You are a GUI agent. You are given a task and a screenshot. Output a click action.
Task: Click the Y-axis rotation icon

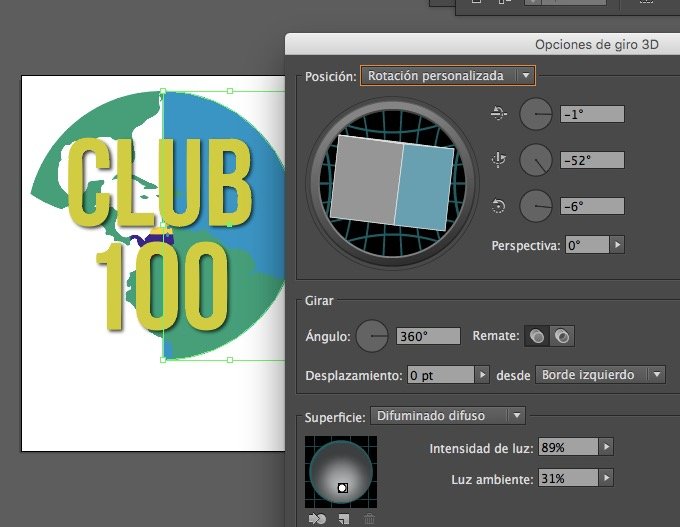pyautogui.click(x=500, y=160)
